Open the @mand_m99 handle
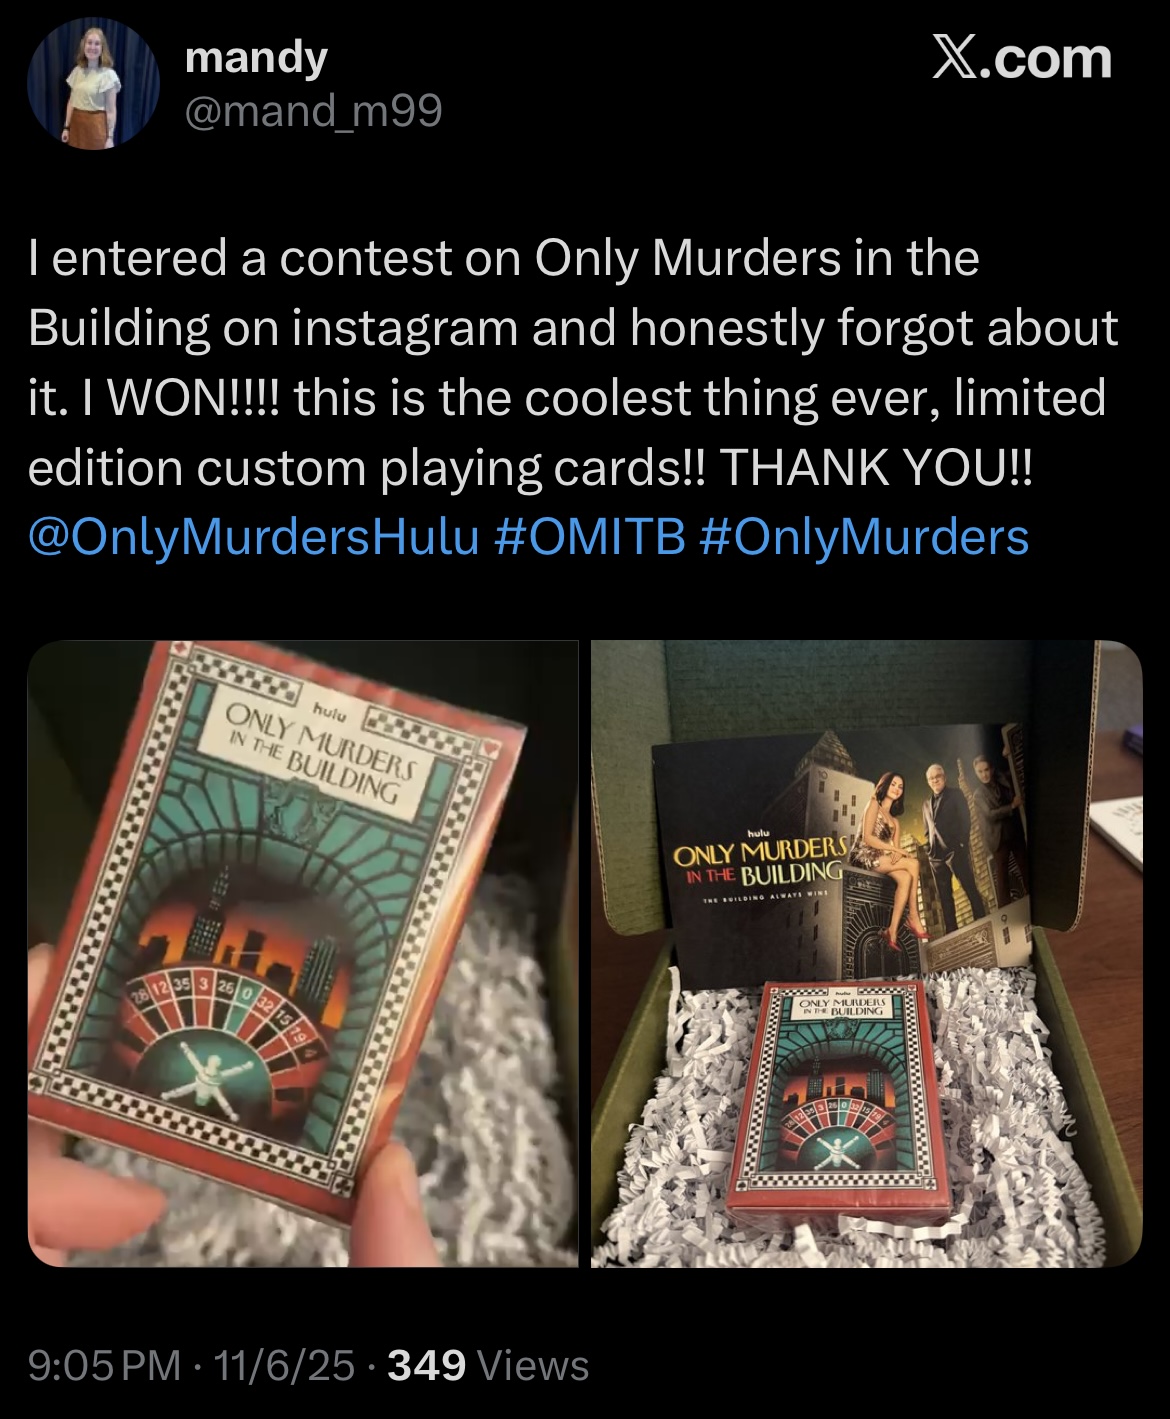1170x1419 pixels. pos(313,112)
